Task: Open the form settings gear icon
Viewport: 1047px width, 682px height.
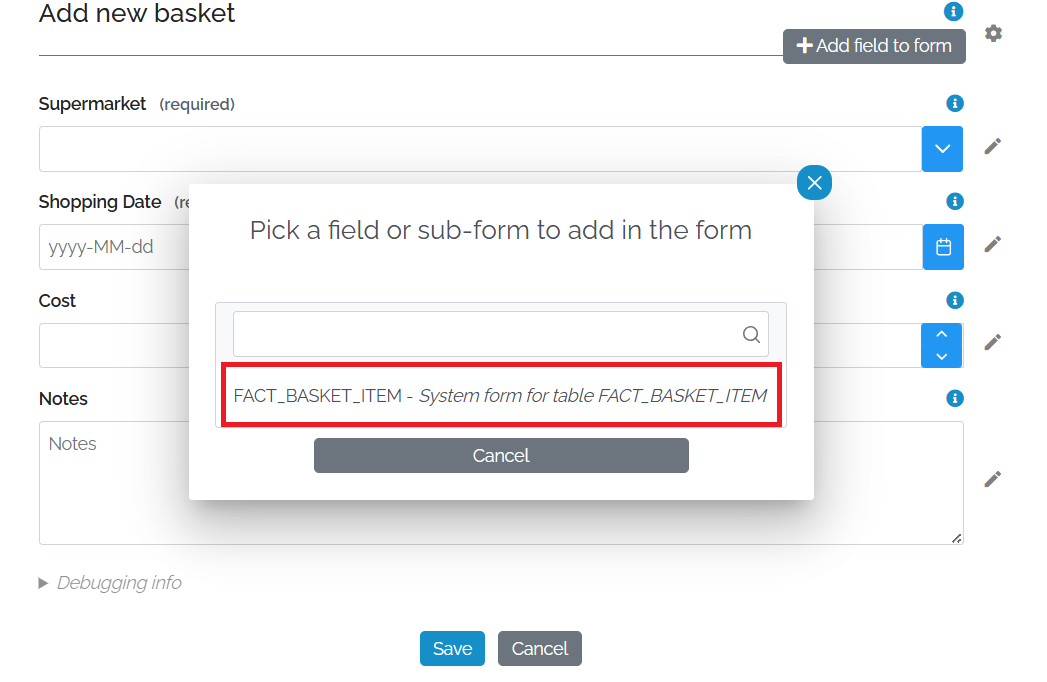Action: click(993, 32)
